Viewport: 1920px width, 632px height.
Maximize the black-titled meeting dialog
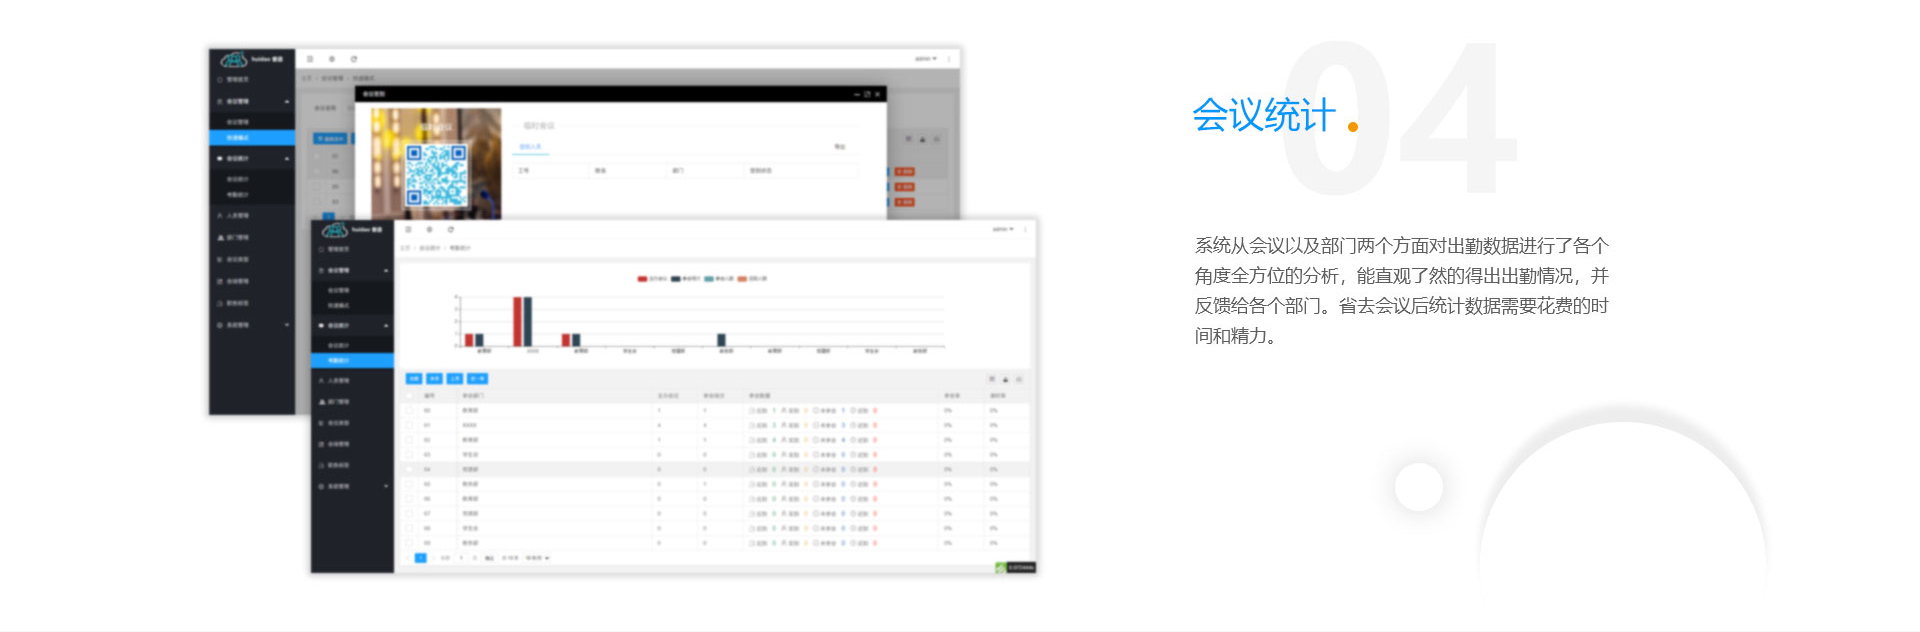pos(867,94)
